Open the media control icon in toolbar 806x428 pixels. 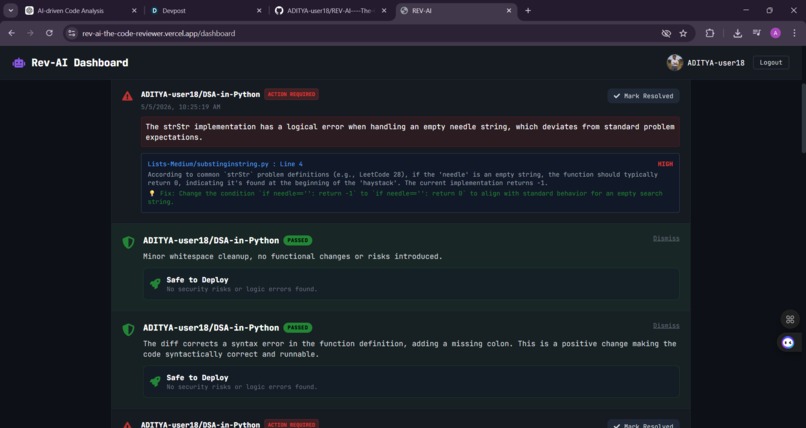coord(757,33)
